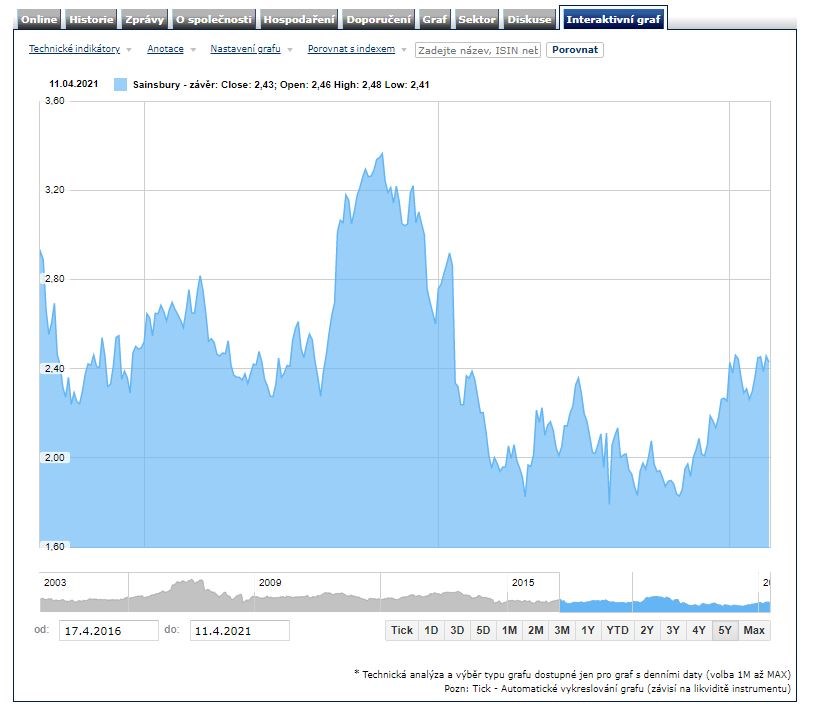Go to the Zprávy tab

tap(144, 19)
